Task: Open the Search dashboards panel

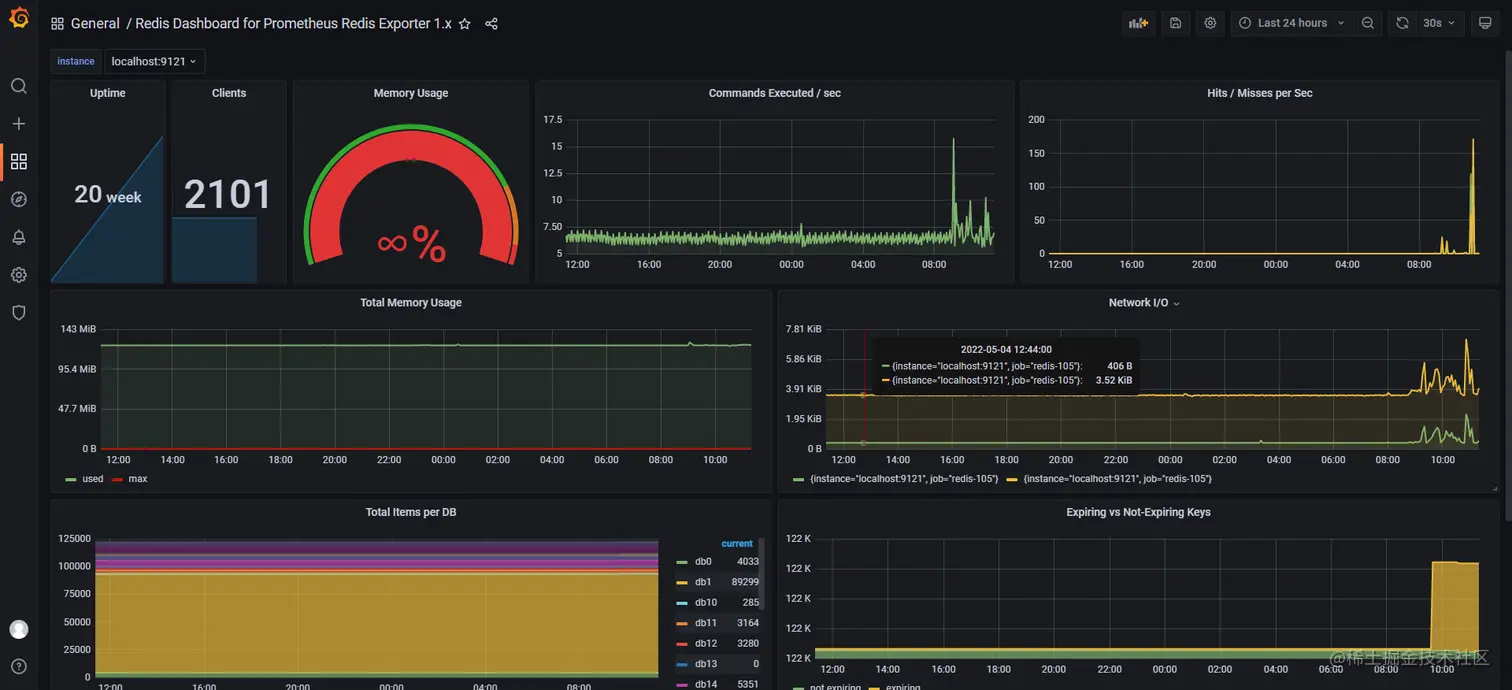Action: [18, 86]
